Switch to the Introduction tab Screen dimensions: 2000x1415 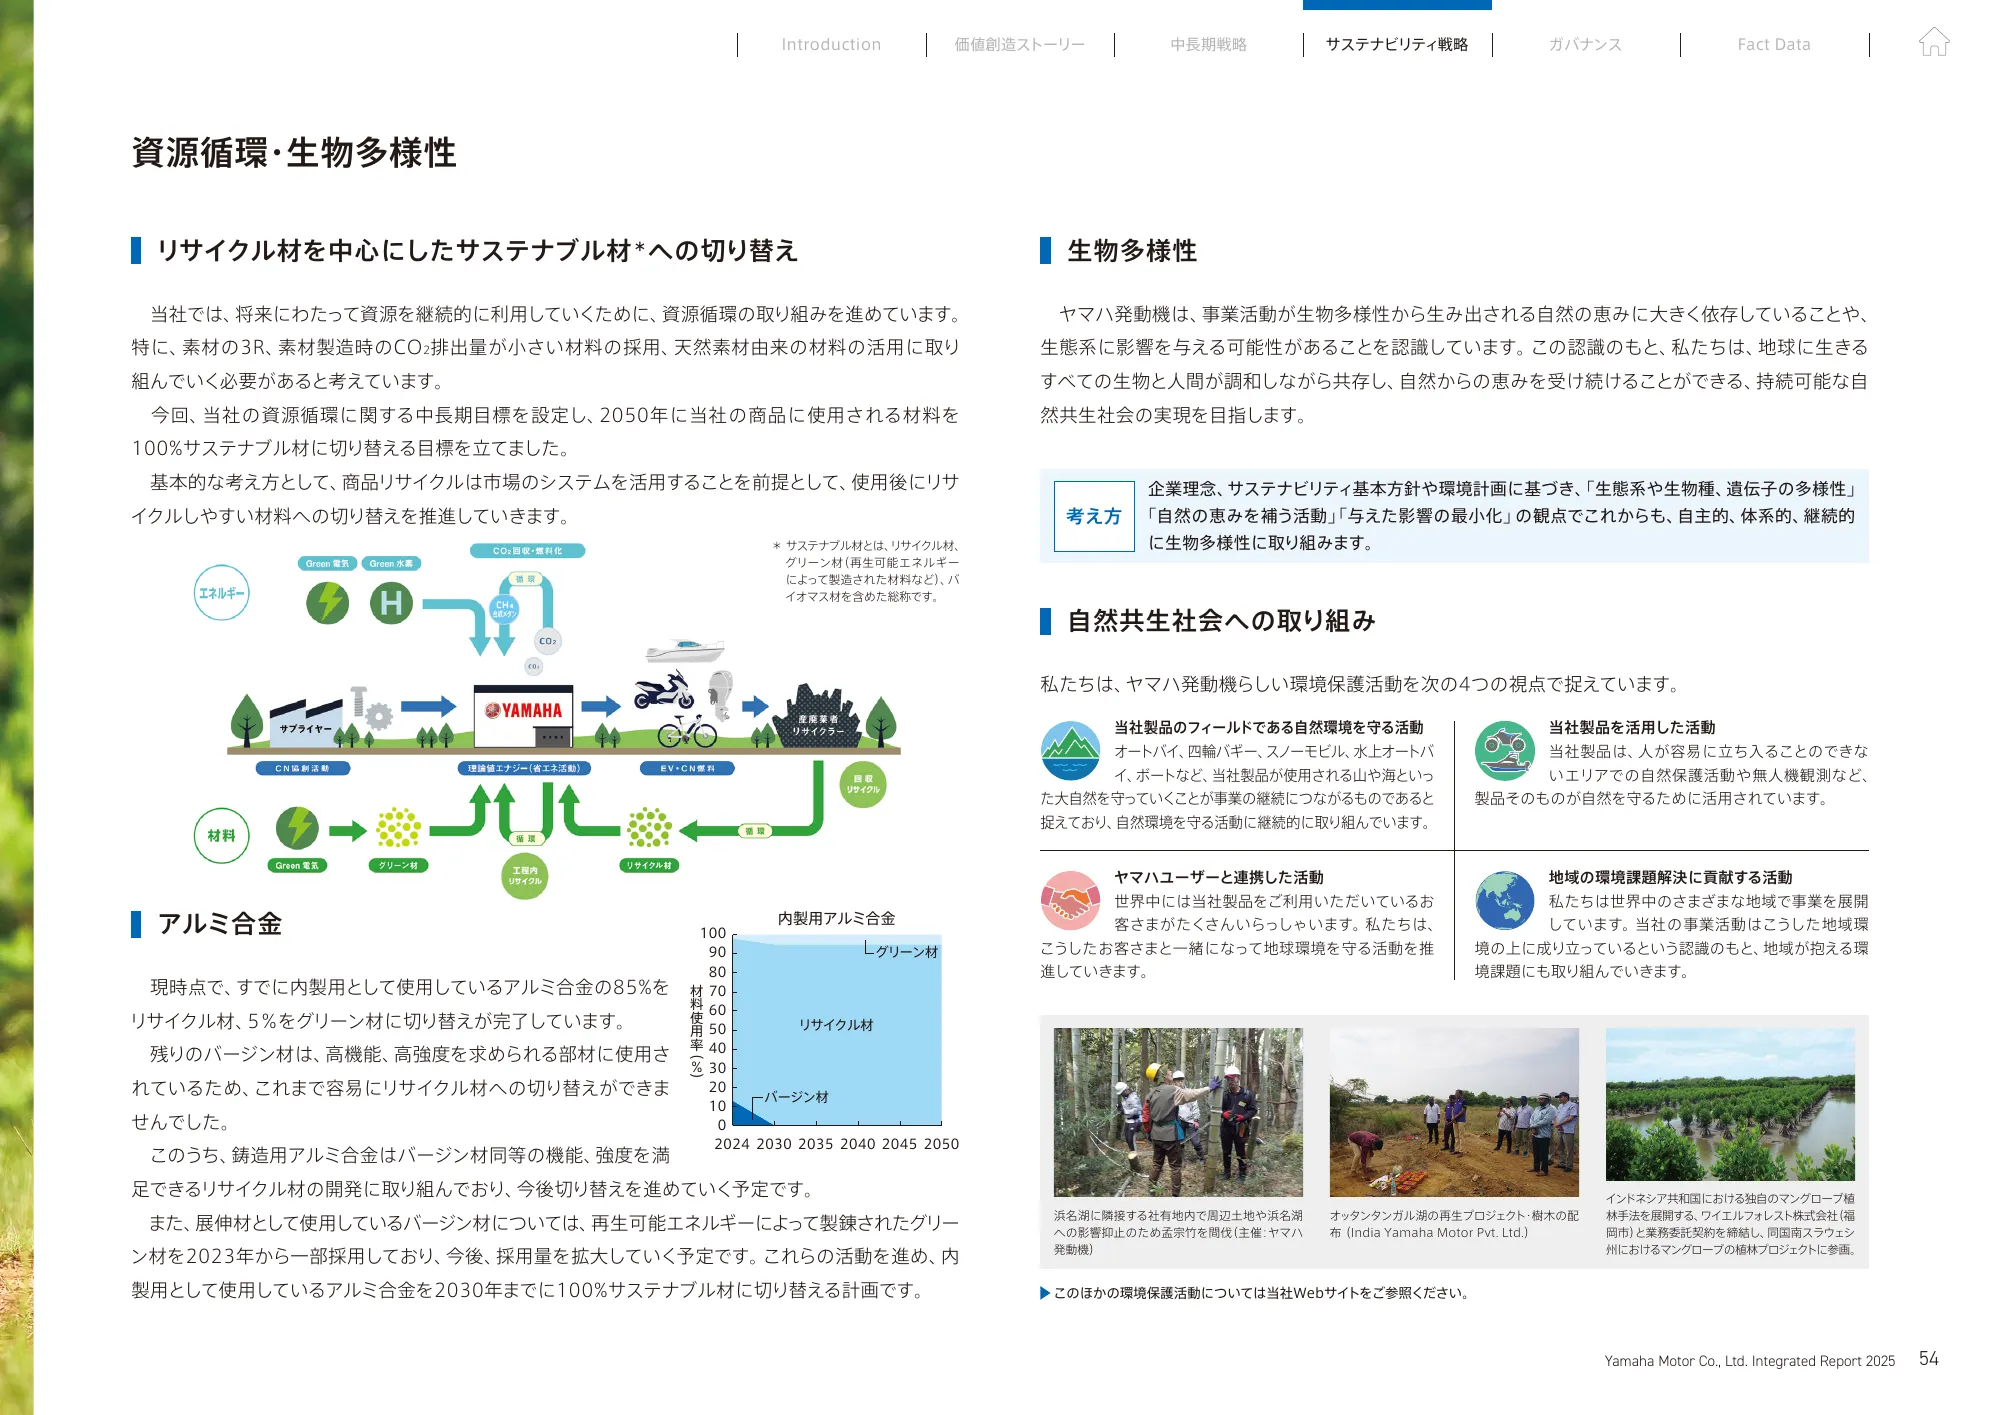[x=830, y=44]
